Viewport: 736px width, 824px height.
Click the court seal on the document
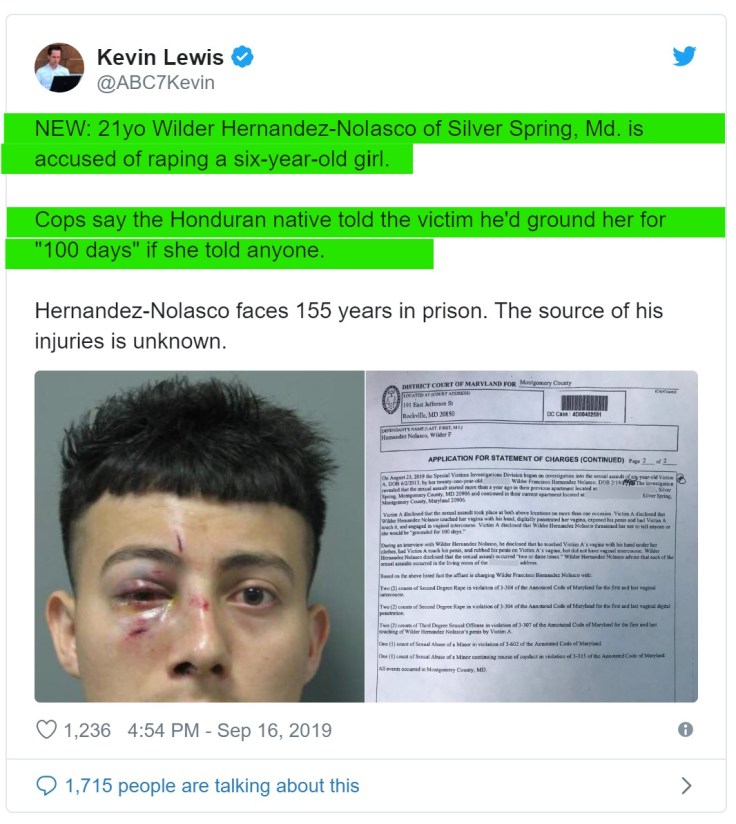point(391,400)
